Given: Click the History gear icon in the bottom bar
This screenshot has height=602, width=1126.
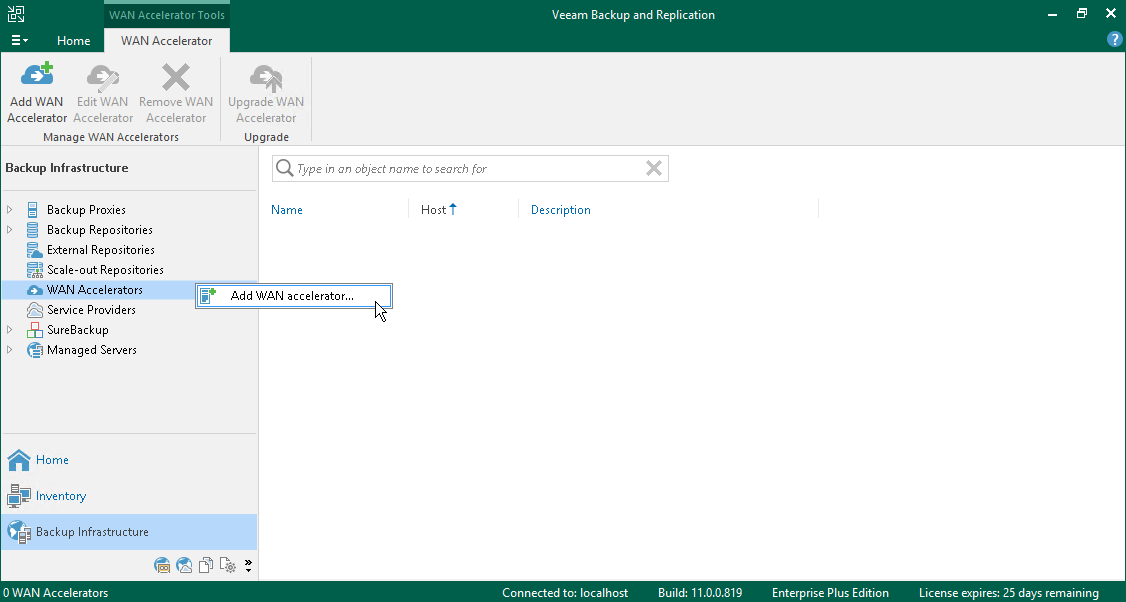Looking at the screenshot, I should [228, 565].
